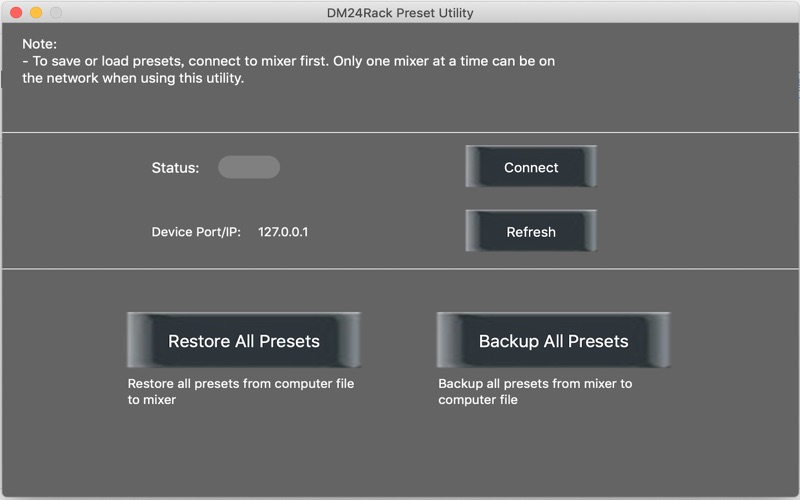The image size is (800, 500).
Task: Click the 'Note:' heading text
Action: point(39,44)
